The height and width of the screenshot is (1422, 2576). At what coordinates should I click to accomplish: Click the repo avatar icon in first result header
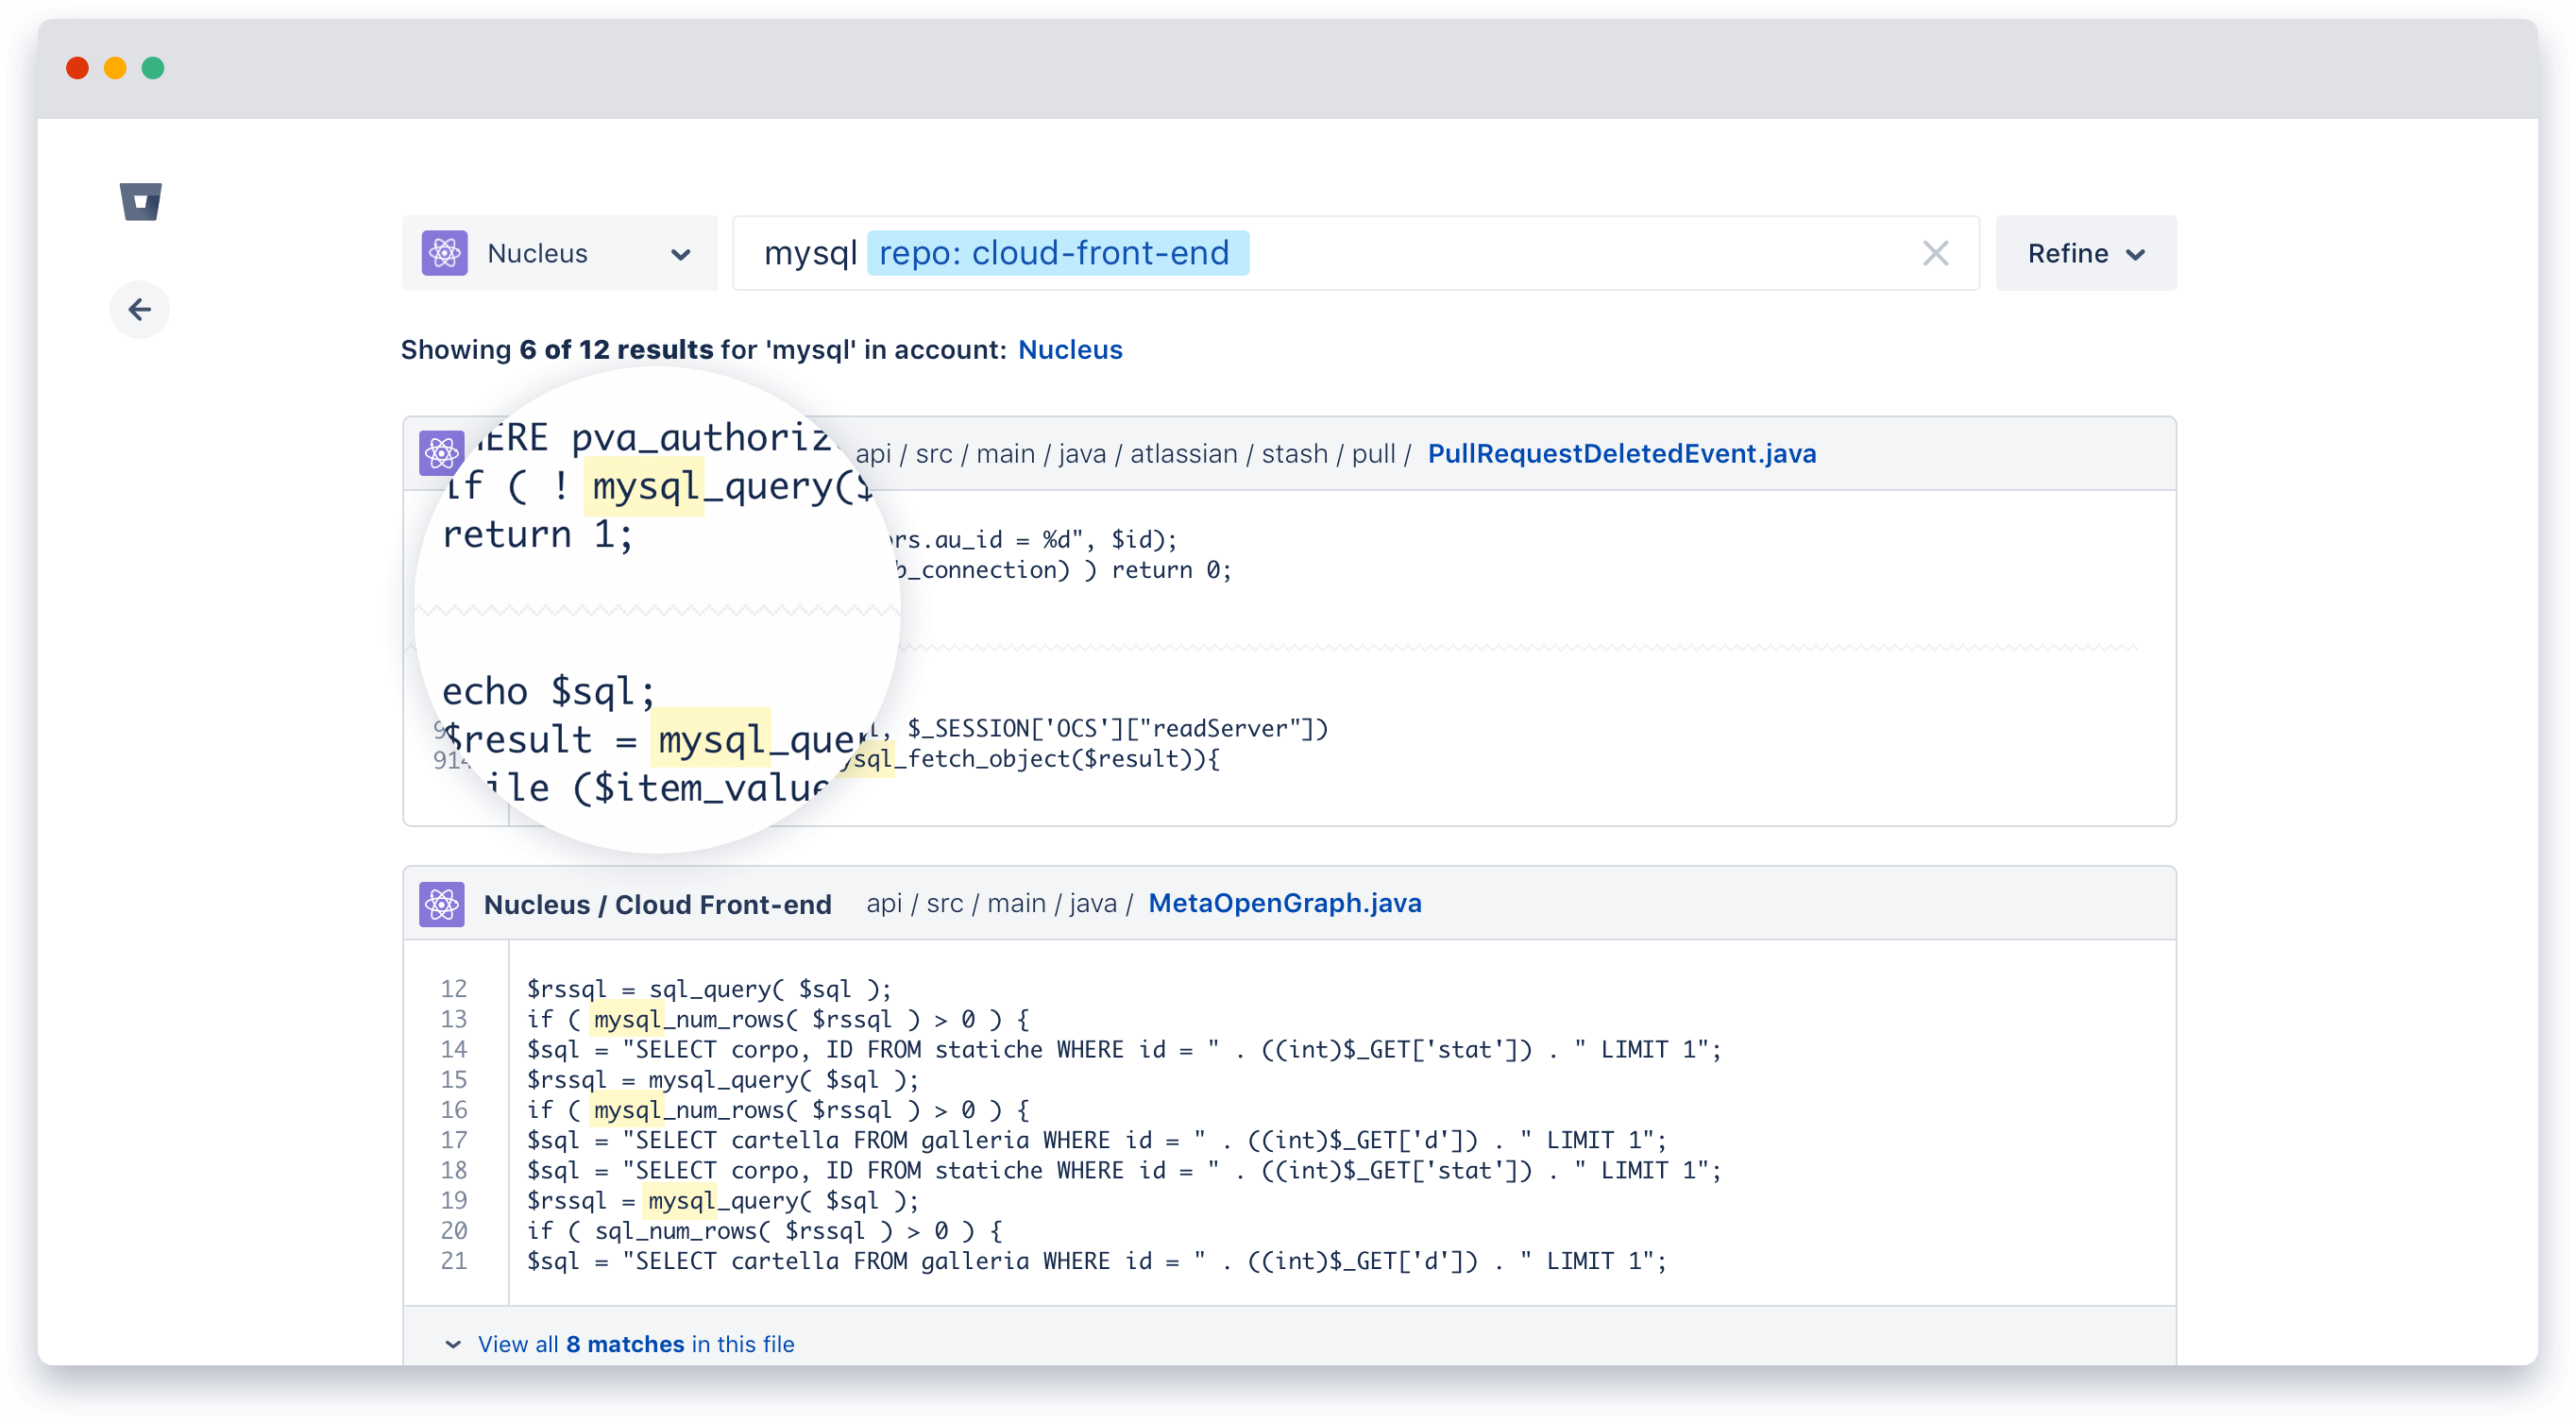click(441, 453)
